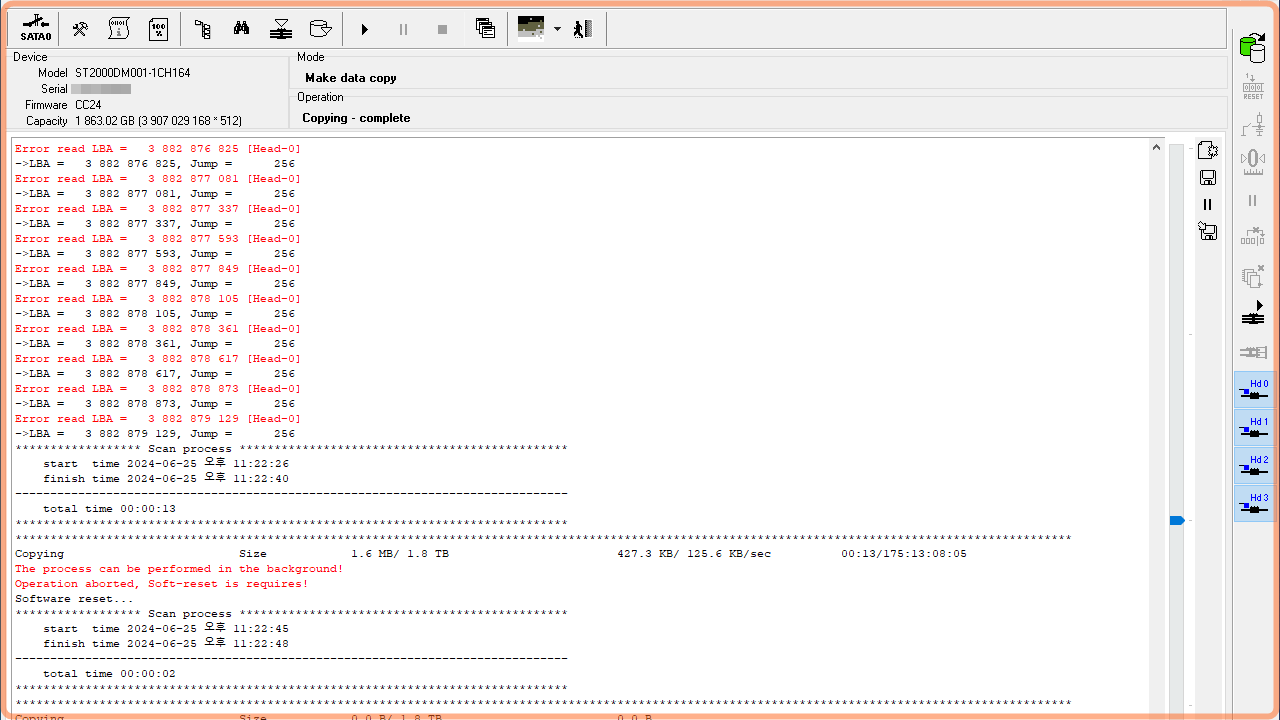Click the greyed pause icon in right sidebar
Viewport: 1280px width, 720px height.
click(1253, 201)
